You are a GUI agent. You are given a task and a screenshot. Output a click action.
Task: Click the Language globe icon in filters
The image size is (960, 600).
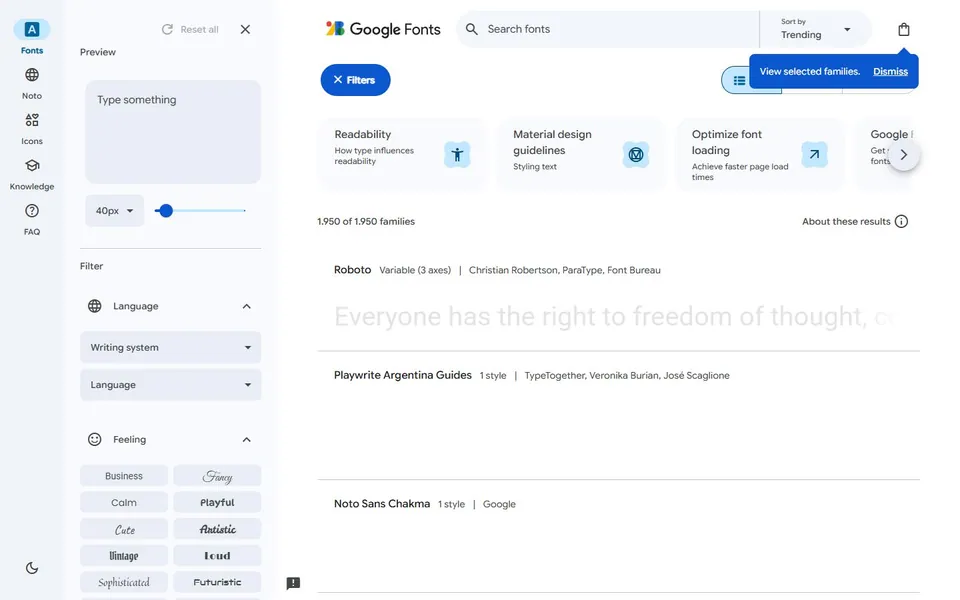[x=94, y=306]
